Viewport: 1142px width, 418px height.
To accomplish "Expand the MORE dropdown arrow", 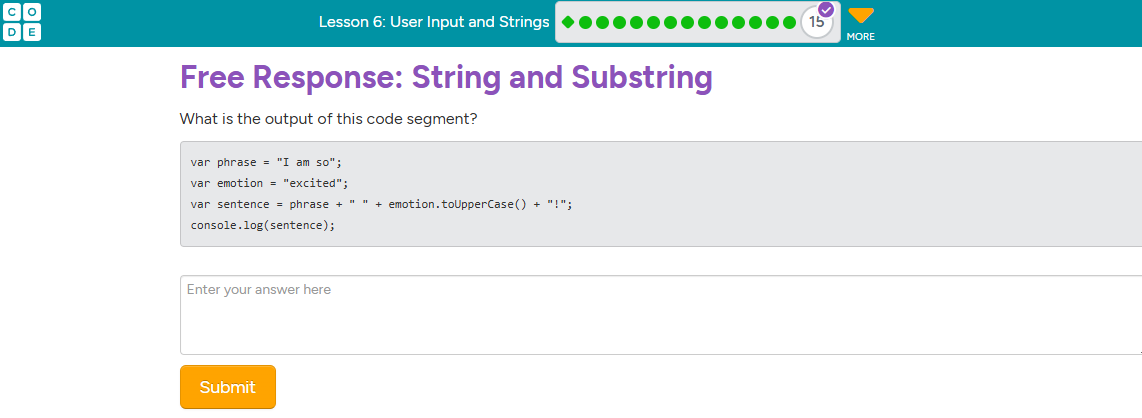I will click(x=860, y=17).
